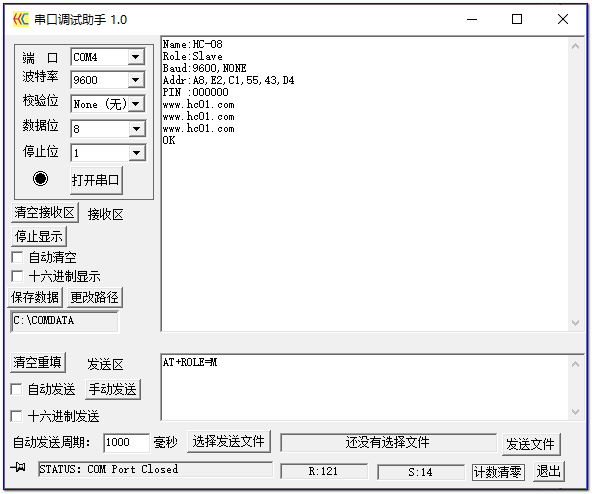Click the app logo icon in title bar
Image resolution: width=592 pixels, height=494 pixels.
point(20,19)
